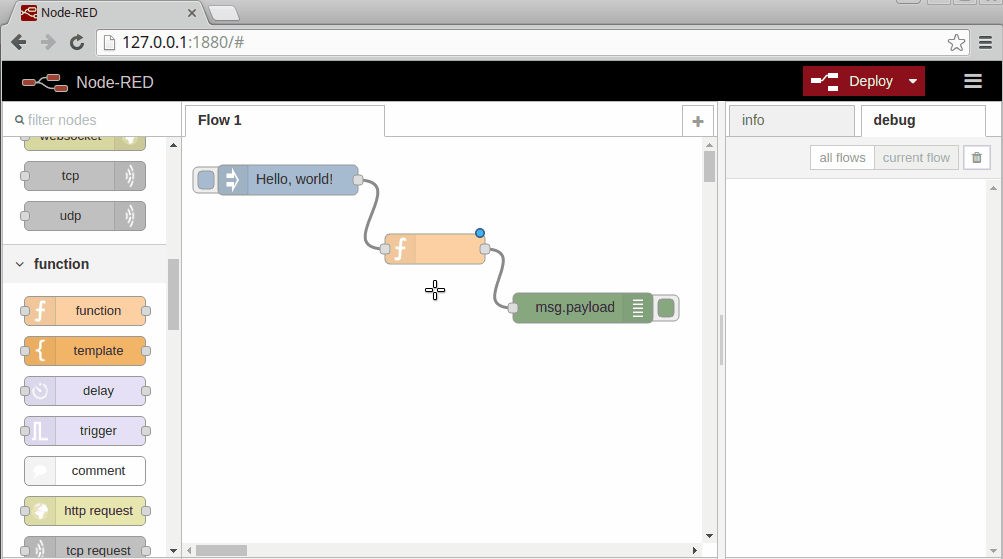Click the function node output port
1003x559 pixels.
coord(485,249)
